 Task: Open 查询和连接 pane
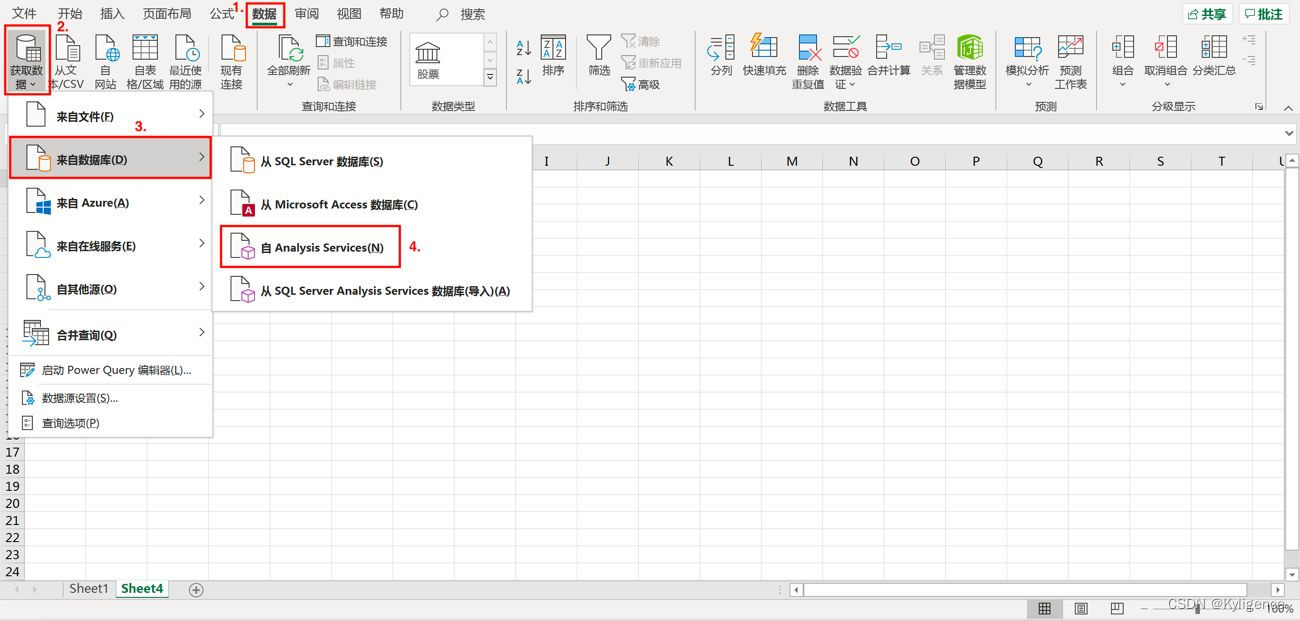tap(352, 41)
